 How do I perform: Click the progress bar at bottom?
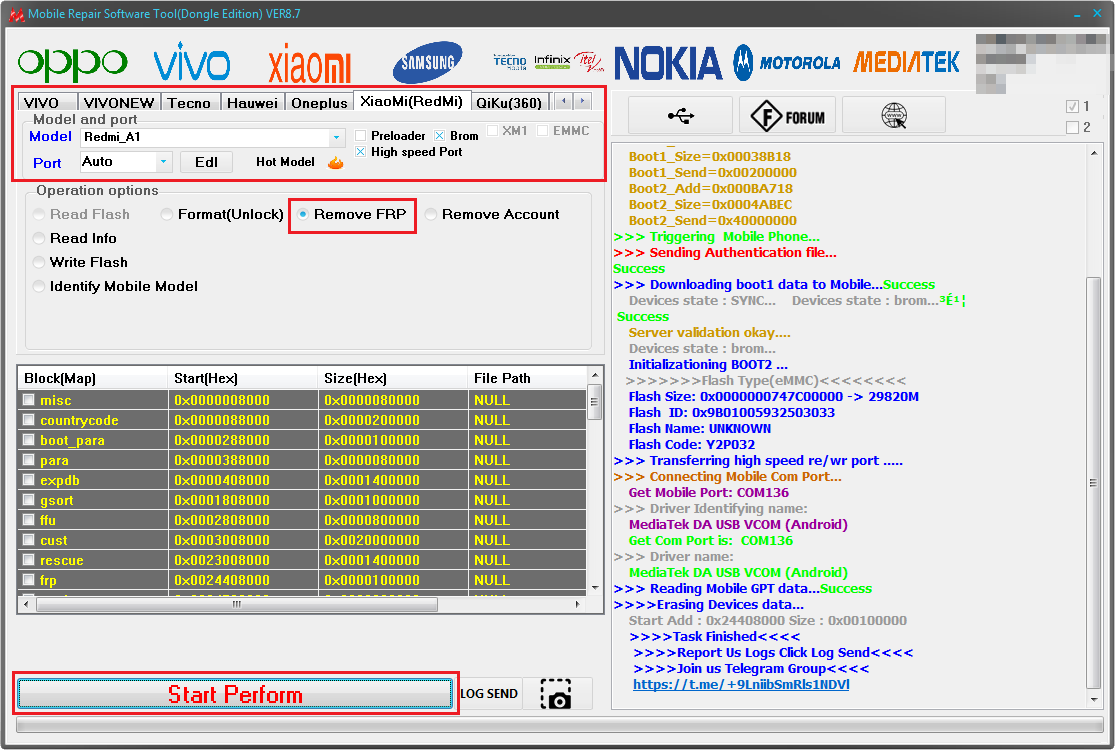559,725
